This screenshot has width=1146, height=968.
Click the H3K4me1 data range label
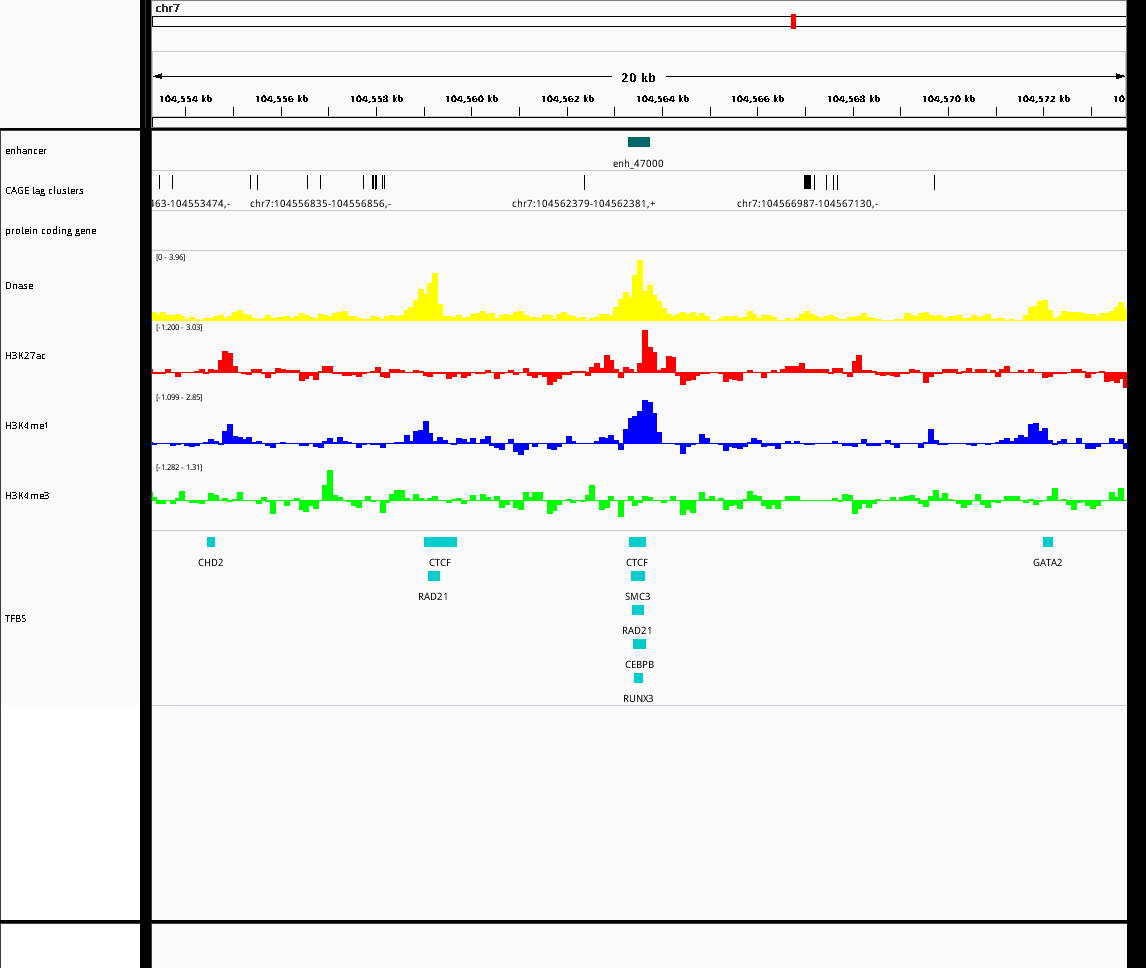coord(179,397)
